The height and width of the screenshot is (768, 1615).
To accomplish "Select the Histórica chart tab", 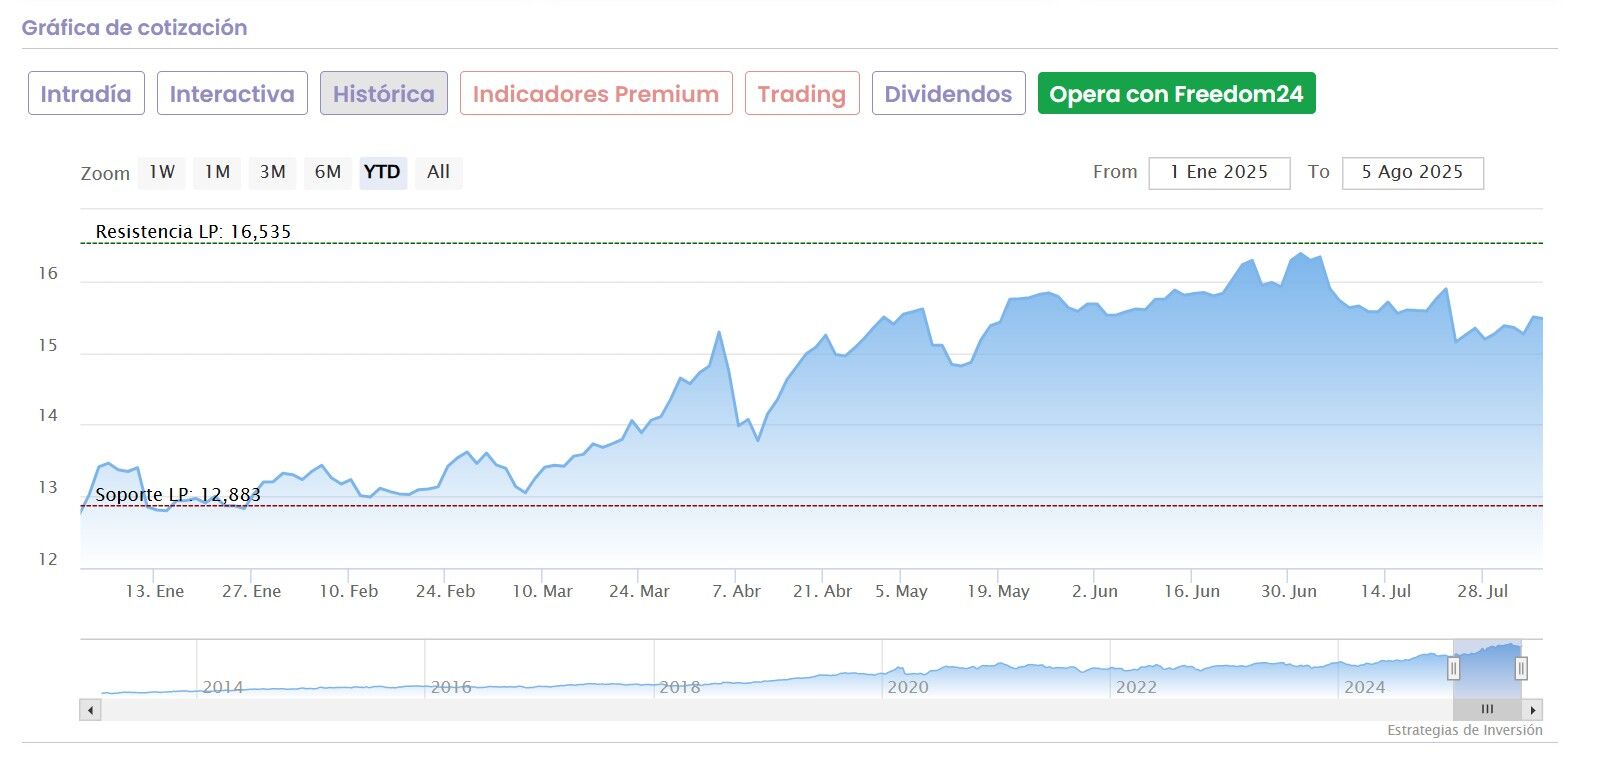I will (x=384, y=94).
